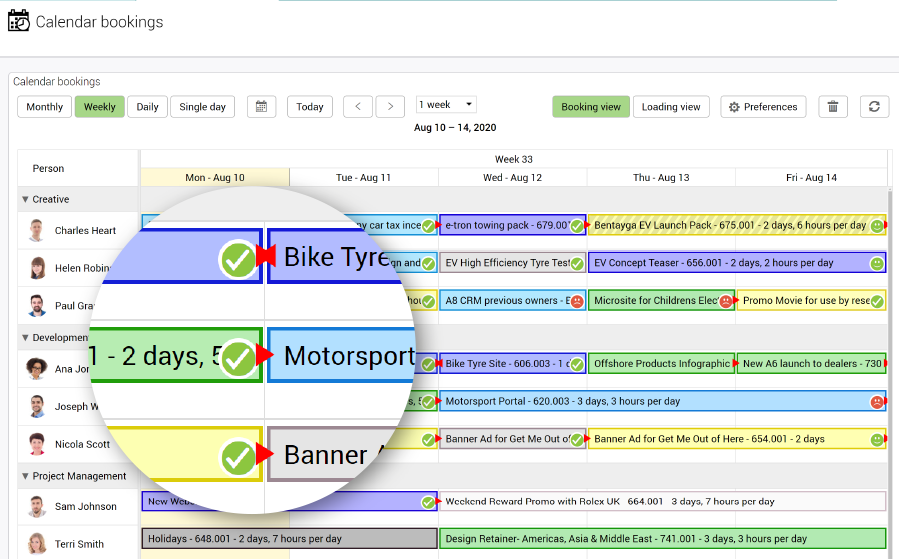This screenshot has width=900, height=559.
Task: Go to previous week arrow
Action: (358, 107)
